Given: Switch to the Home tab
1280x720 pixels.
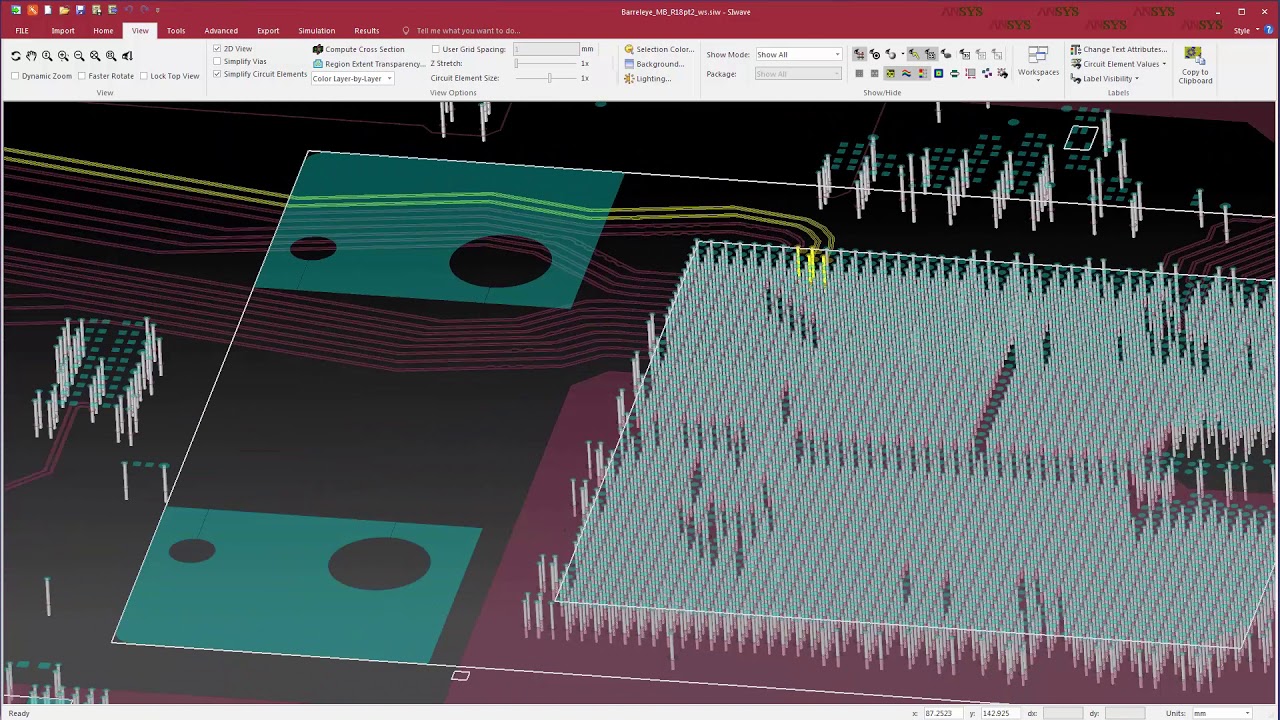Looking at the screenshot, I should pos(103,30).
